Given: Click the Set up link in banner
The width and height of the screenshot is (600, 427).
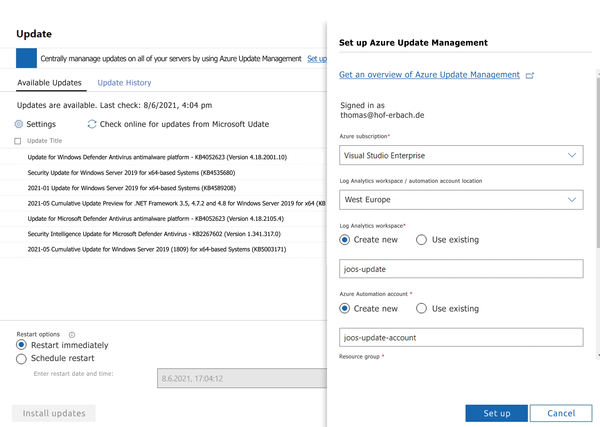Looking at the screenshot, I should coord(317,59).
